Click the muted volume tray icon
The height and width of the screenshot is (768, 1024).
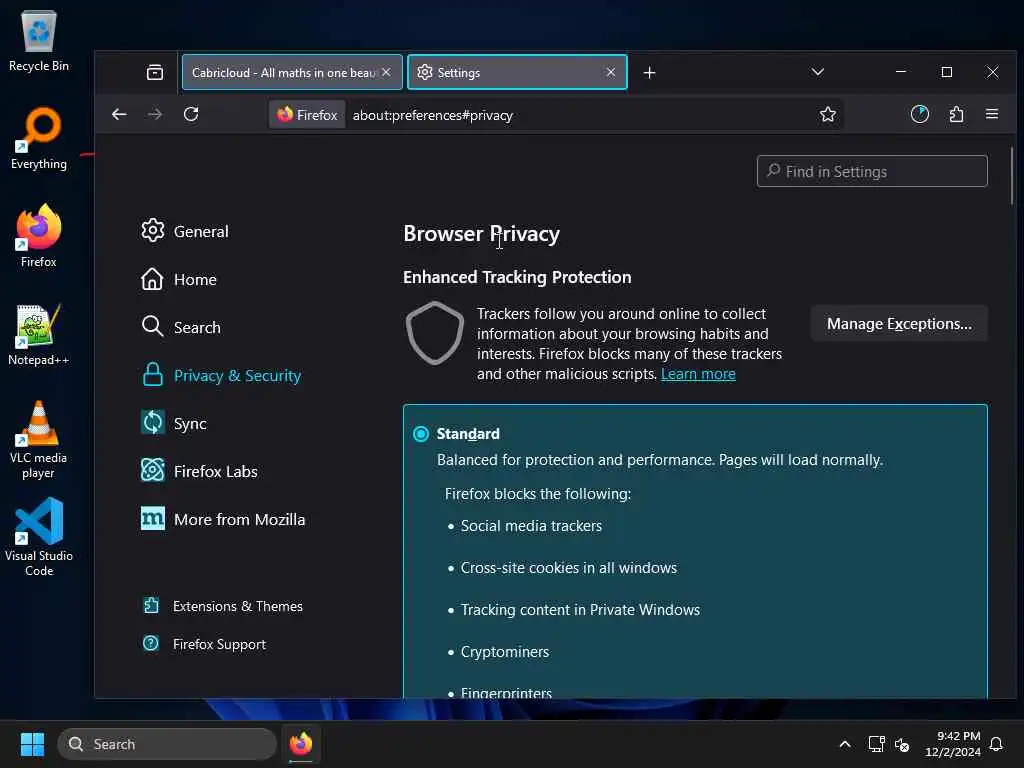902,744
